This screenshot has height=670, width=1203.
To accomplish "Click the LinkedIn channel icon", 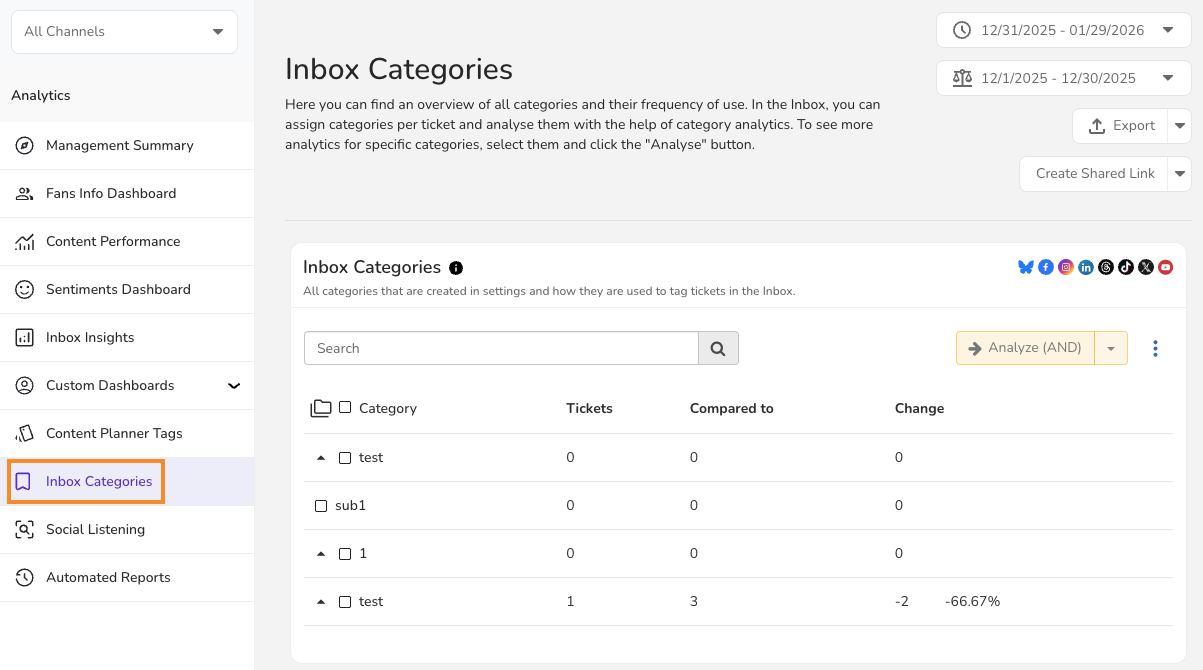I will pos(1086,267).
